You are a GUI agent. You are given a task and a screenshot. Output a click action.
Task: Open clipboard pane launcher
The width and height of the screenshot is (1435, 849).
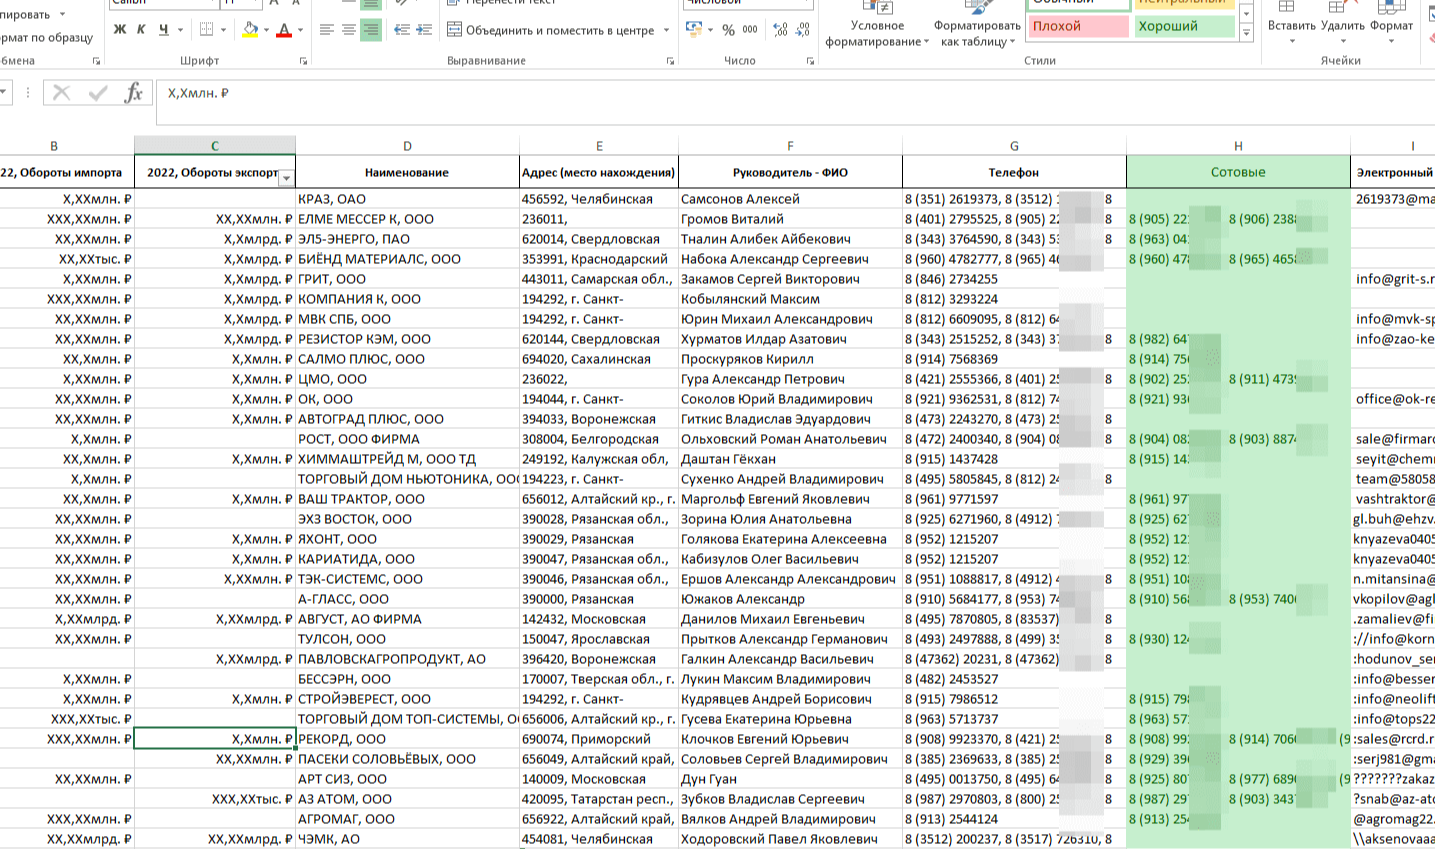(x=97, y=61)
